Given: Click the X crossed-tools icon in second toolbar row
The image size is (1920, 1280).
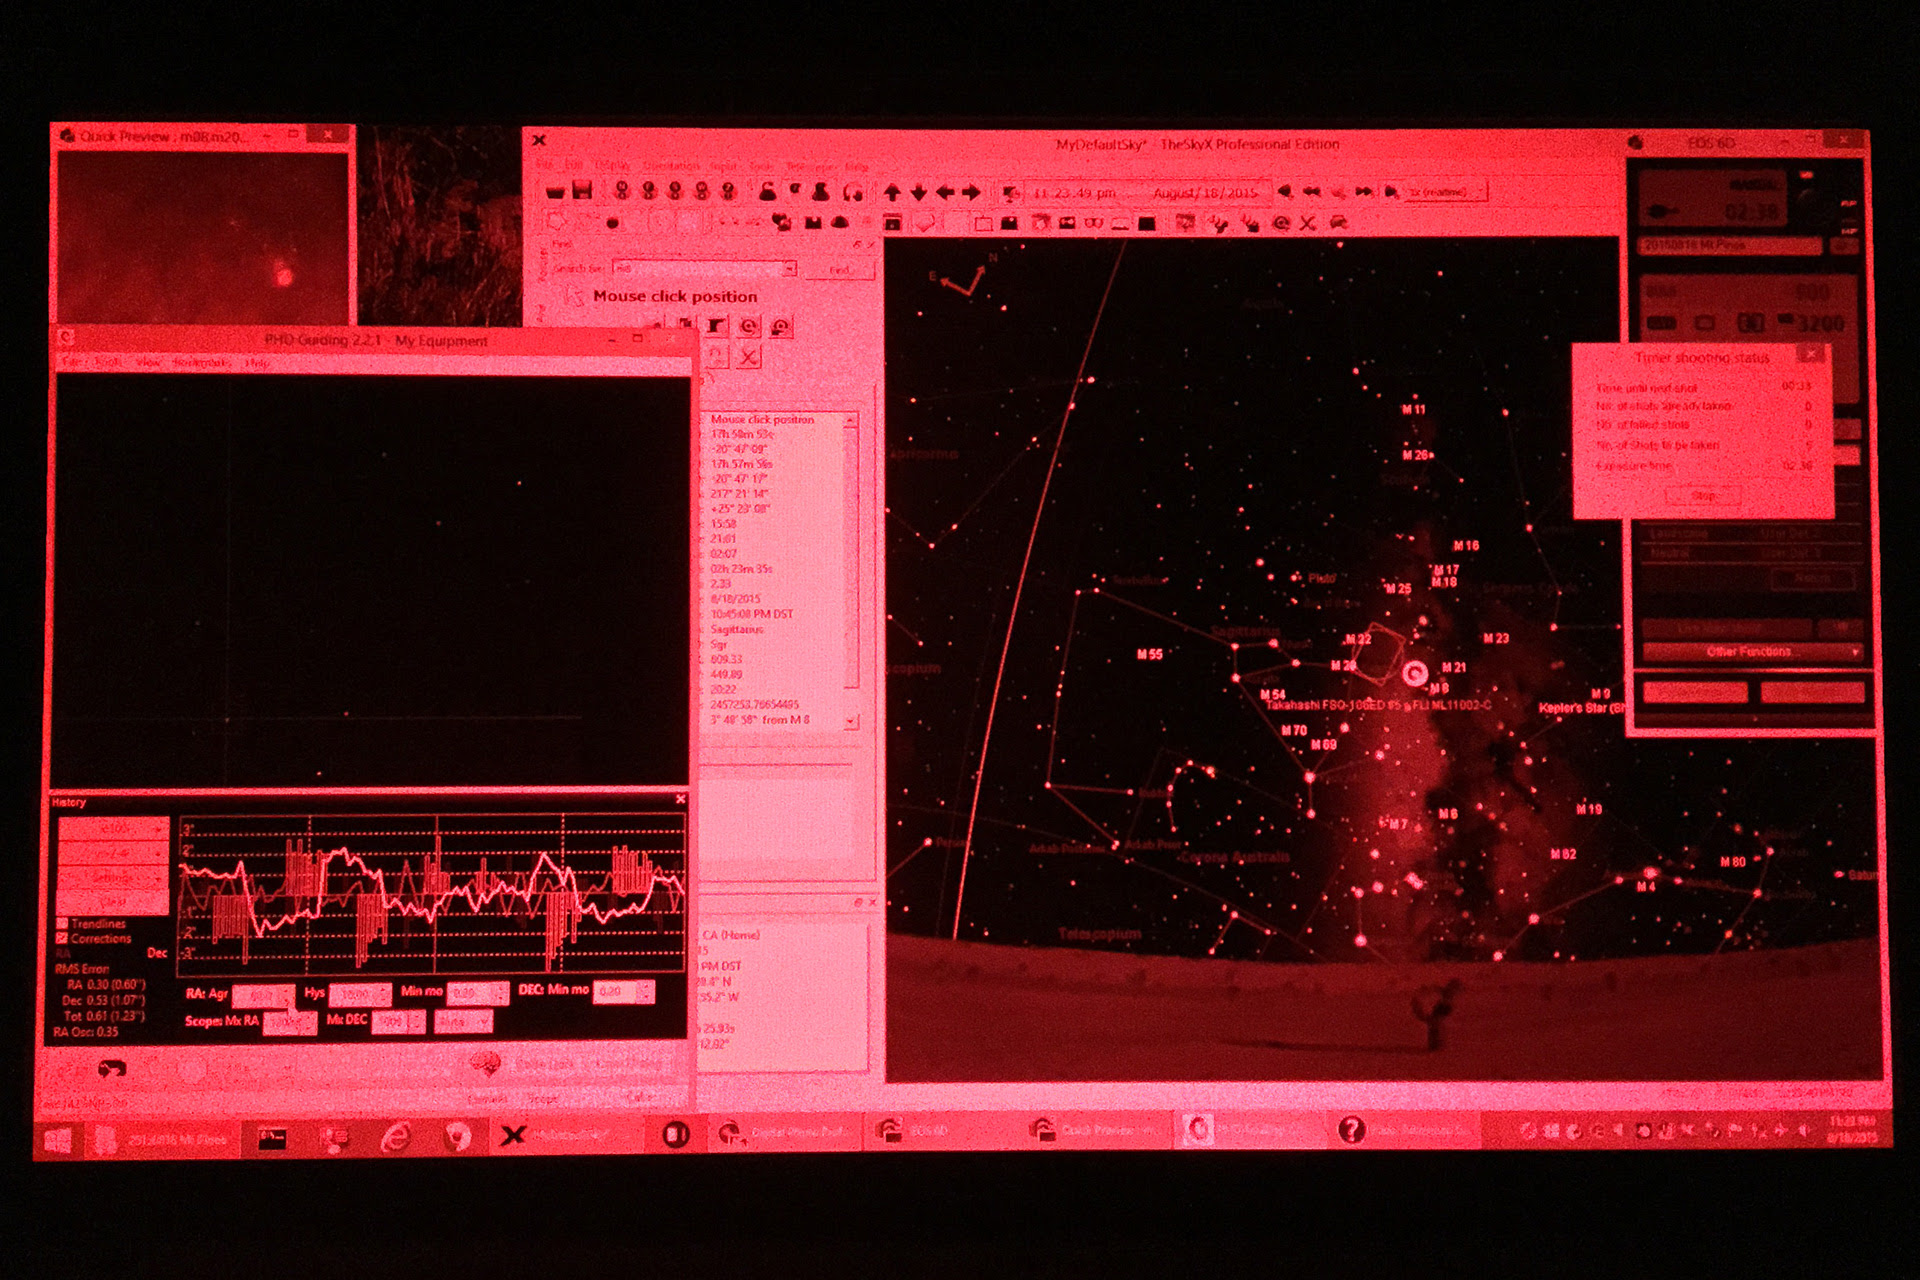Looking at the screenshot, I should [x=1307, y=223].
